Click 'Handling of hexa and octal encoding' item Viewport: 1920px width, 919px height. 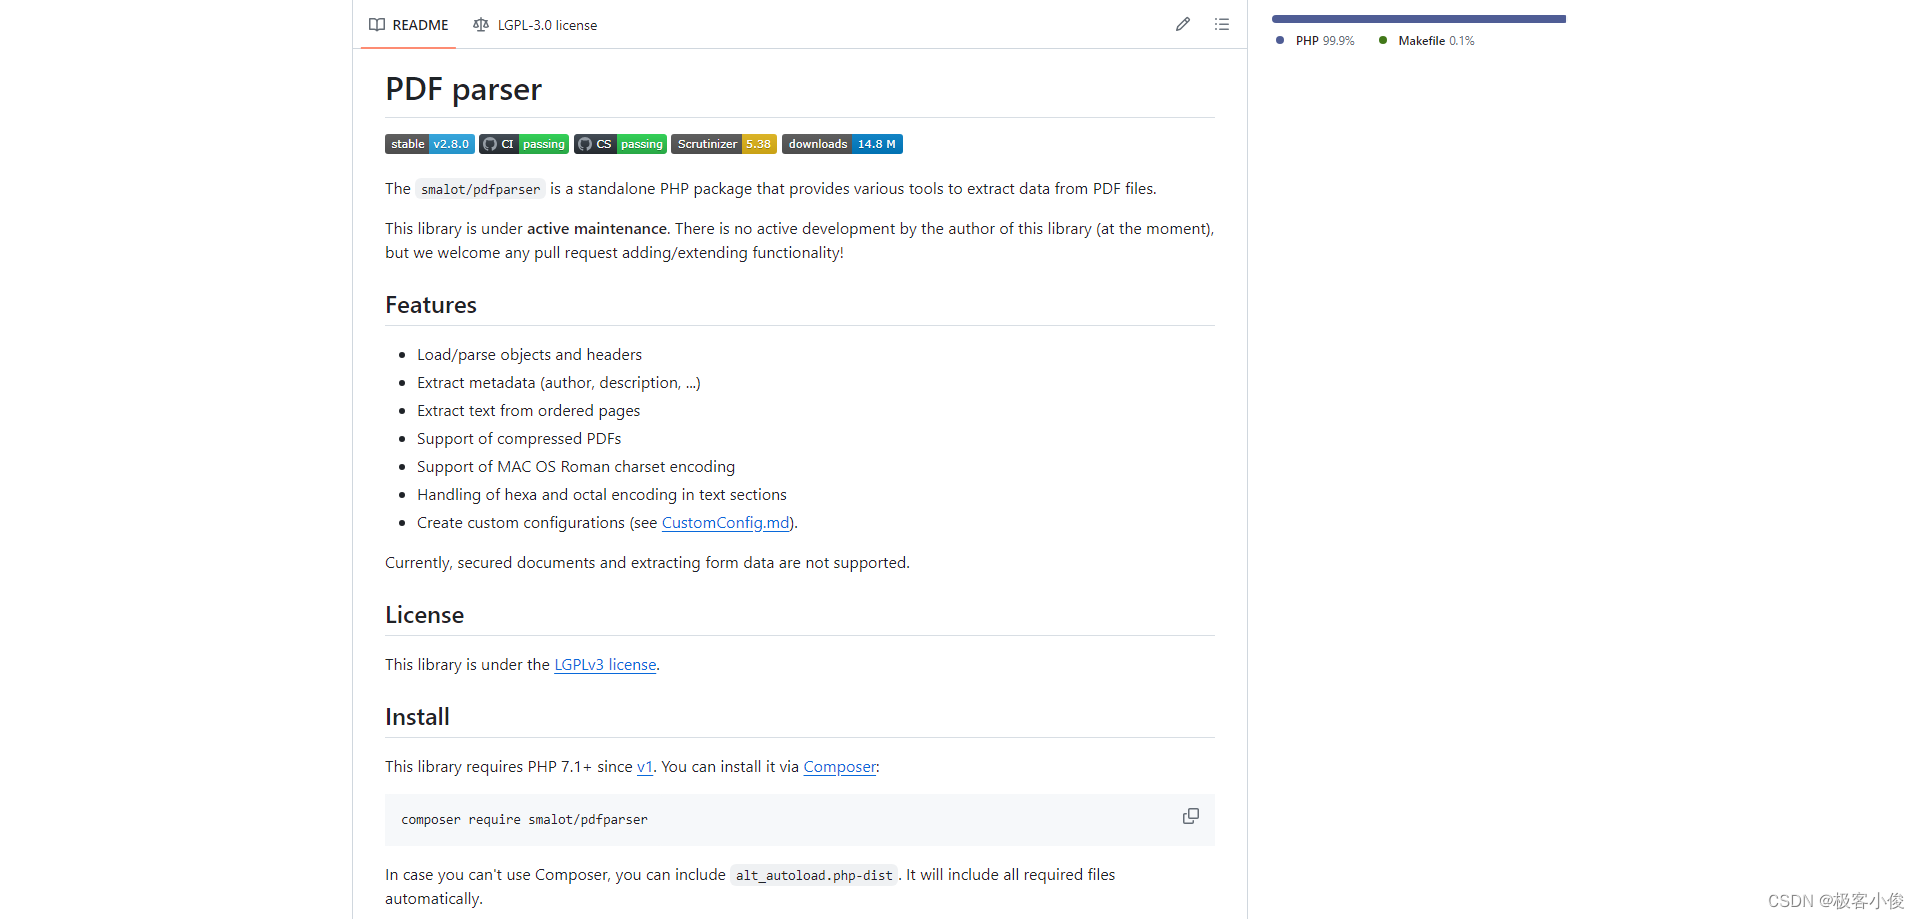pos(602,495)
